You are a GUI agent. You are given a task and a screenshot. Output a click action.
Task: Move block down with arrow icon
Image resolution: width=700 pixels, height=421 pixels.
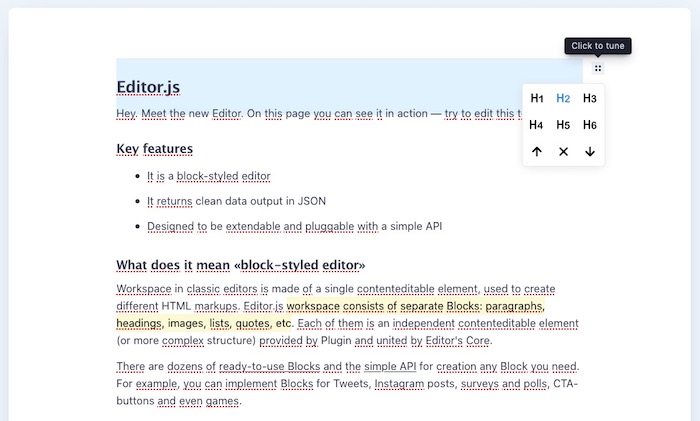coord(589,152)
